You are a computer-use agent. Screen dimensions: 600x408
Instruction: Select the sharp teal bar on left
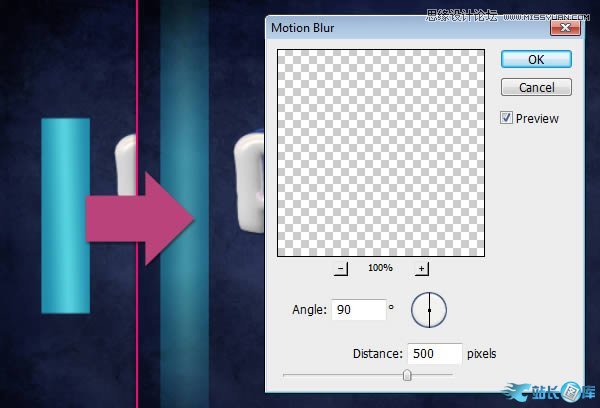click(x=65, y=215)
